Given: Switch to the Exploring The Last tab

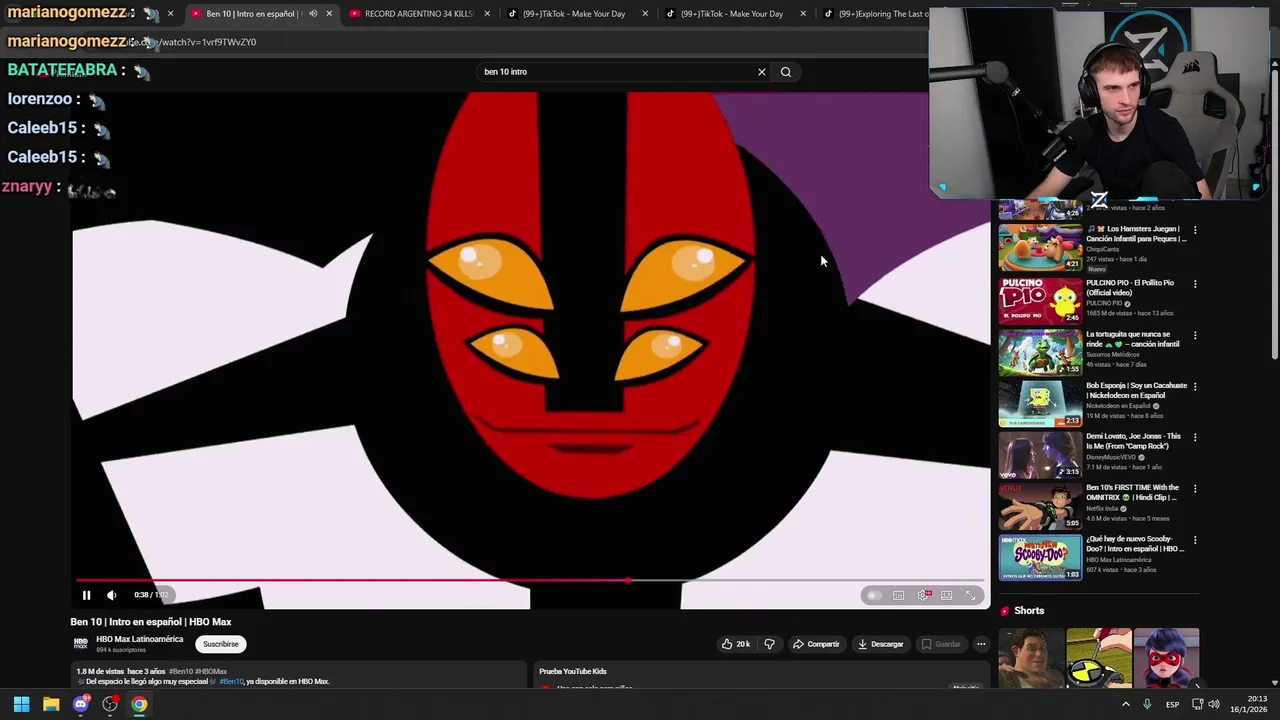Looking at the screenshot, I should coord(872,14).
